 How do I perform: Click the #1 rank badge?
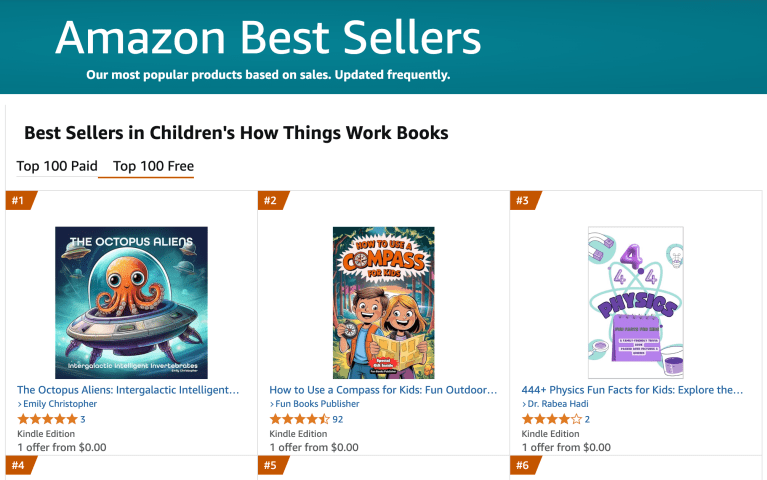click(19, 200)
